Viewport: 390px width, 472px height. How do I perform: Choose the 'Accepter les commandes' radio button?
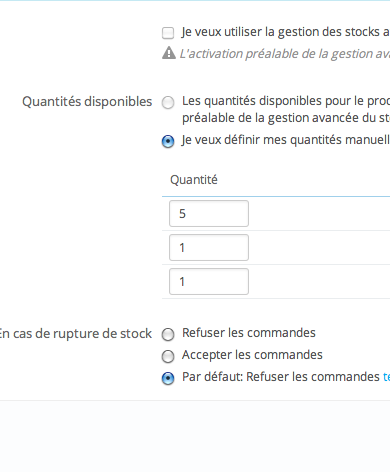[168, 356]
